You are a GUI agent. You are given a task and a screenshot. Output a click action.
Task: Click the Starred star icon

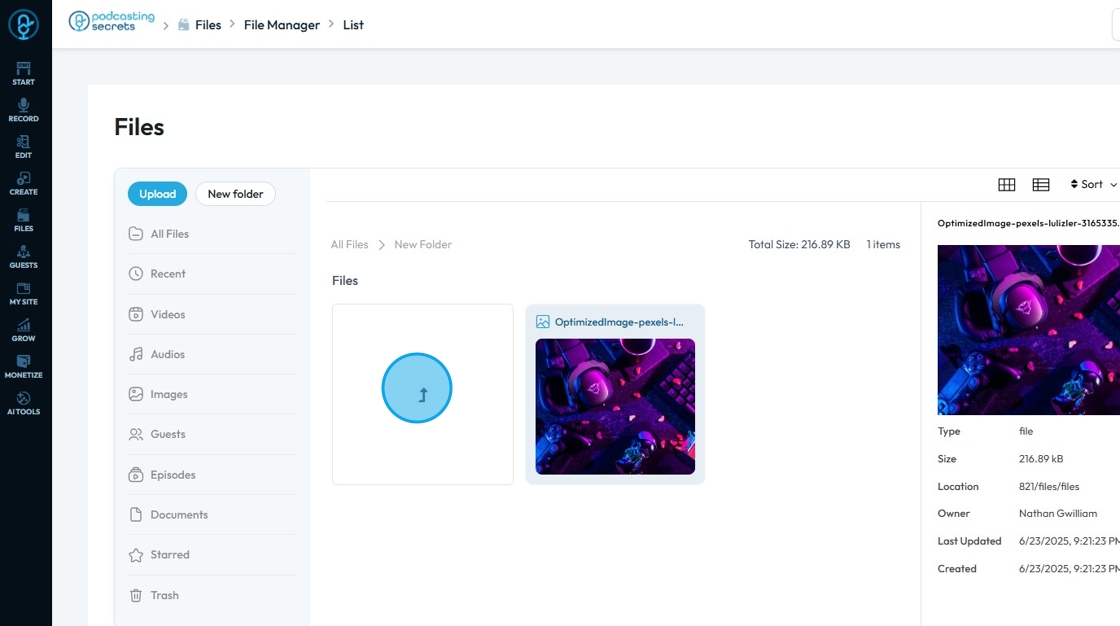[136, 555]
